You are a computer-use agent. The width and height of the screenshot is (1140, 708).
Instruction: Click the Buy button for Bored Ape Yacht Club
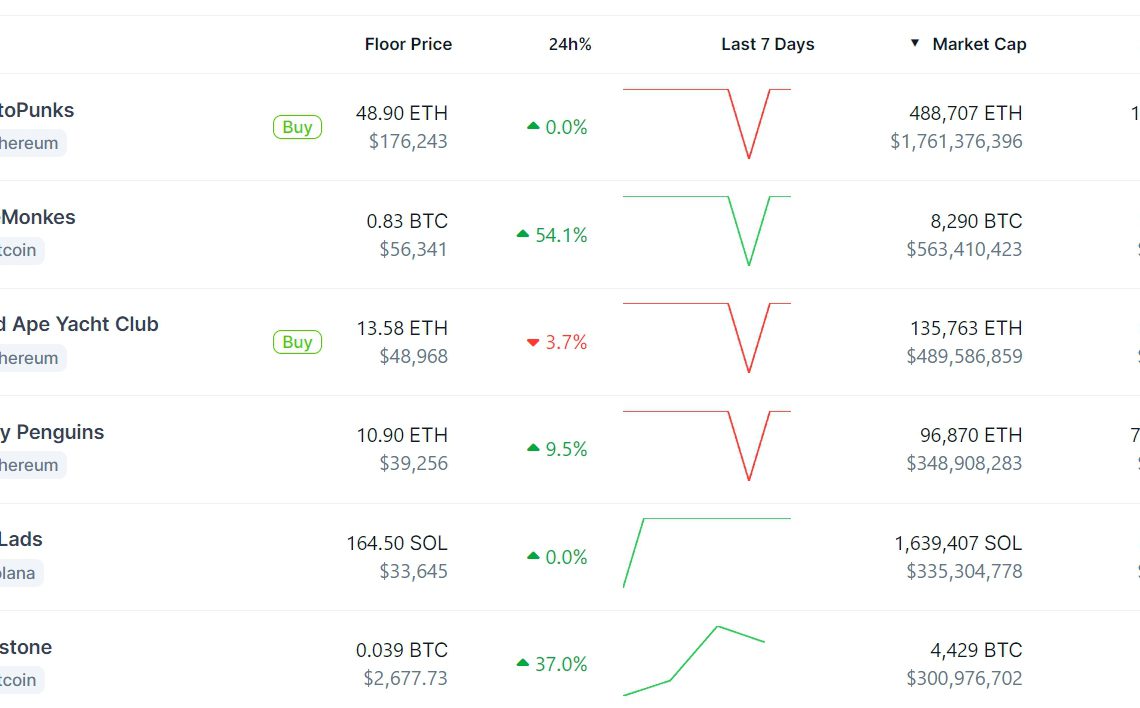click(297, 342)
